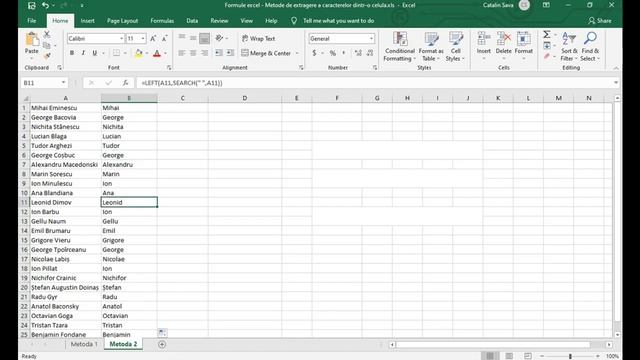Decrease font size with the smaller A icon
This screenshot has width=640, height=360.
click(x=164, y=38)
